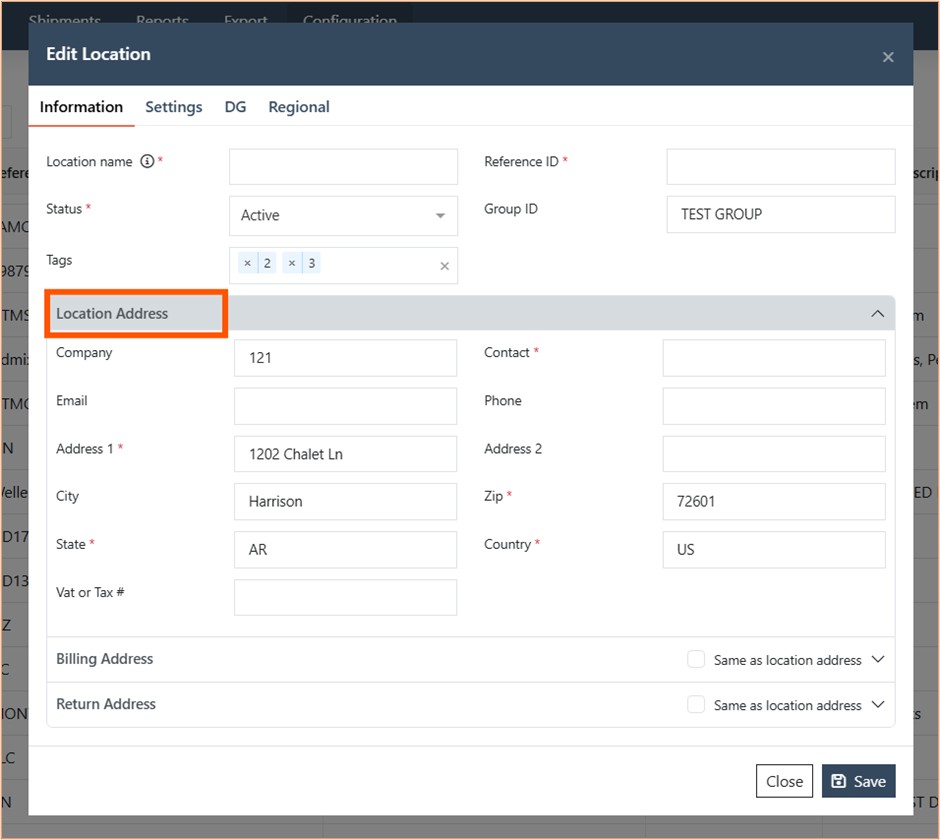Focus the Contact input field
Image resolution: width=940 pixels, height=840 pixels.
point(774,358)
